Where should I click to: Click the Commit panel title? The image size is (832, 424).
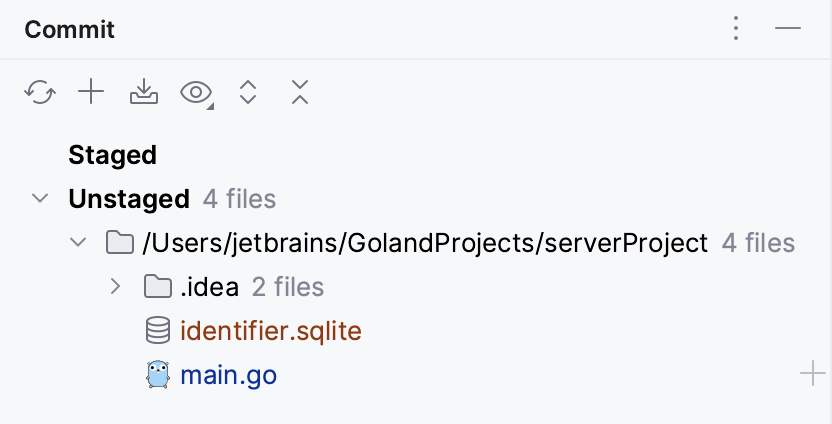[x=69, y=29]
